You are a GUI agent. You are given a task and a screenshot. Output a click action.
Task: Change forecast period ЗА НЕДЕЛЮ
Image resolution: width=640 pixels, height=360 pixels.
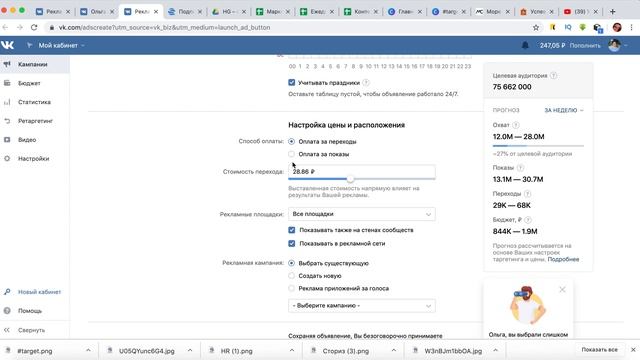coord(564,110)
